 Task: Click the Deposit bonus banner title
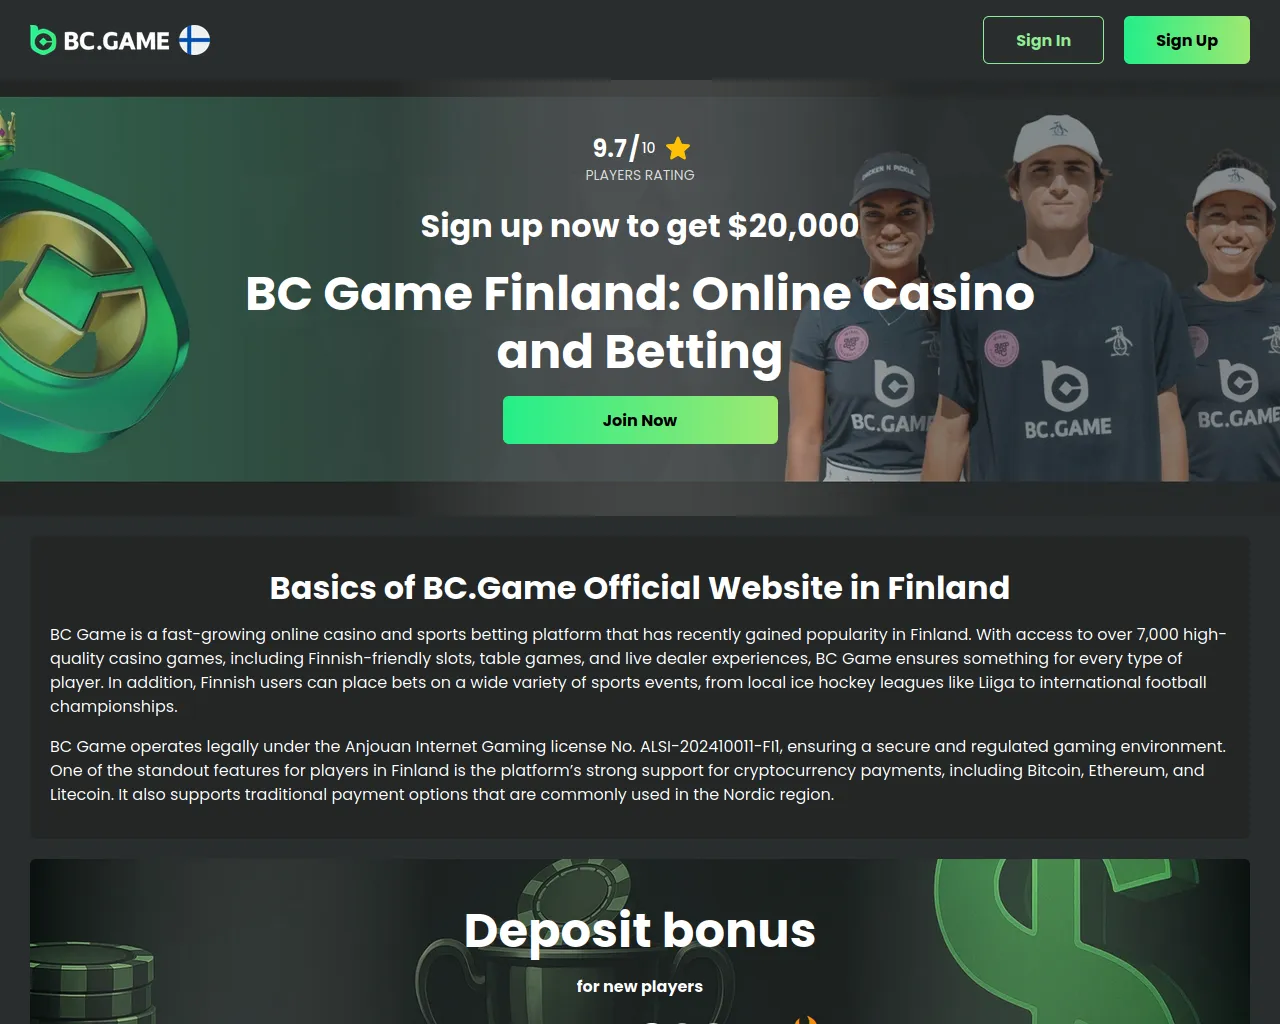pyautogui.click(x=640, y=930)
